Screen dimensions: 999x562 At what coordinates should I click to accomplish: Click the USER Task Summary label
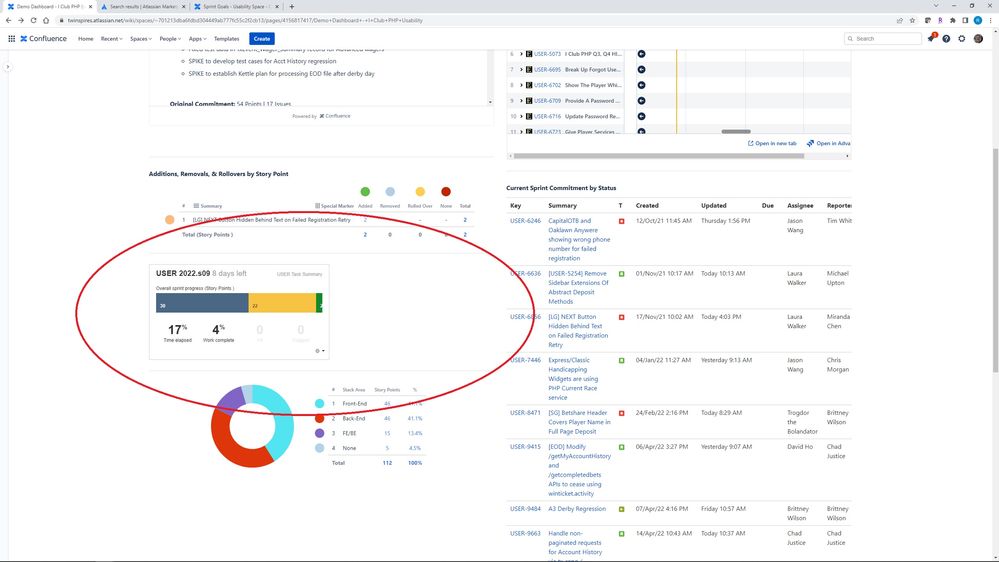tap(299, 274)
